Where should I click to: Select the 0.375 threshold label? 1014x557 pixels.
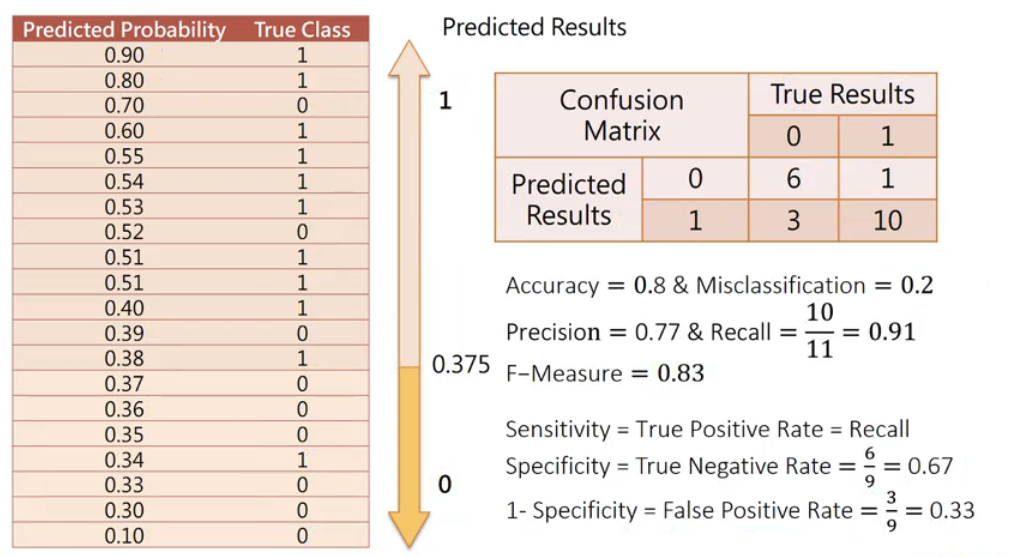click(461, 365)
